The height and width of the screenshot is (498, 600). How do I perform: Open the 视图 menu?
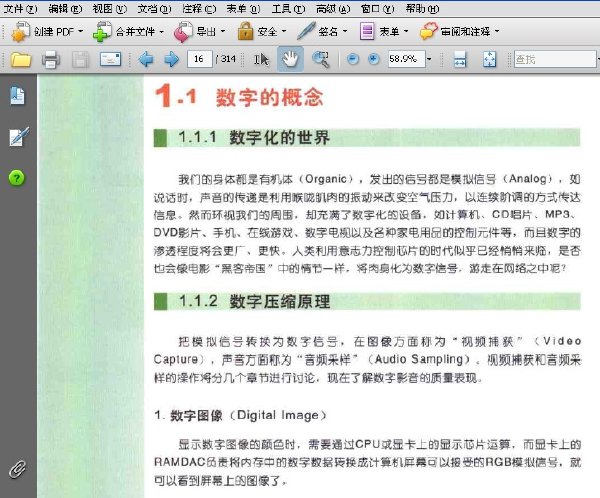pos(109,8)
